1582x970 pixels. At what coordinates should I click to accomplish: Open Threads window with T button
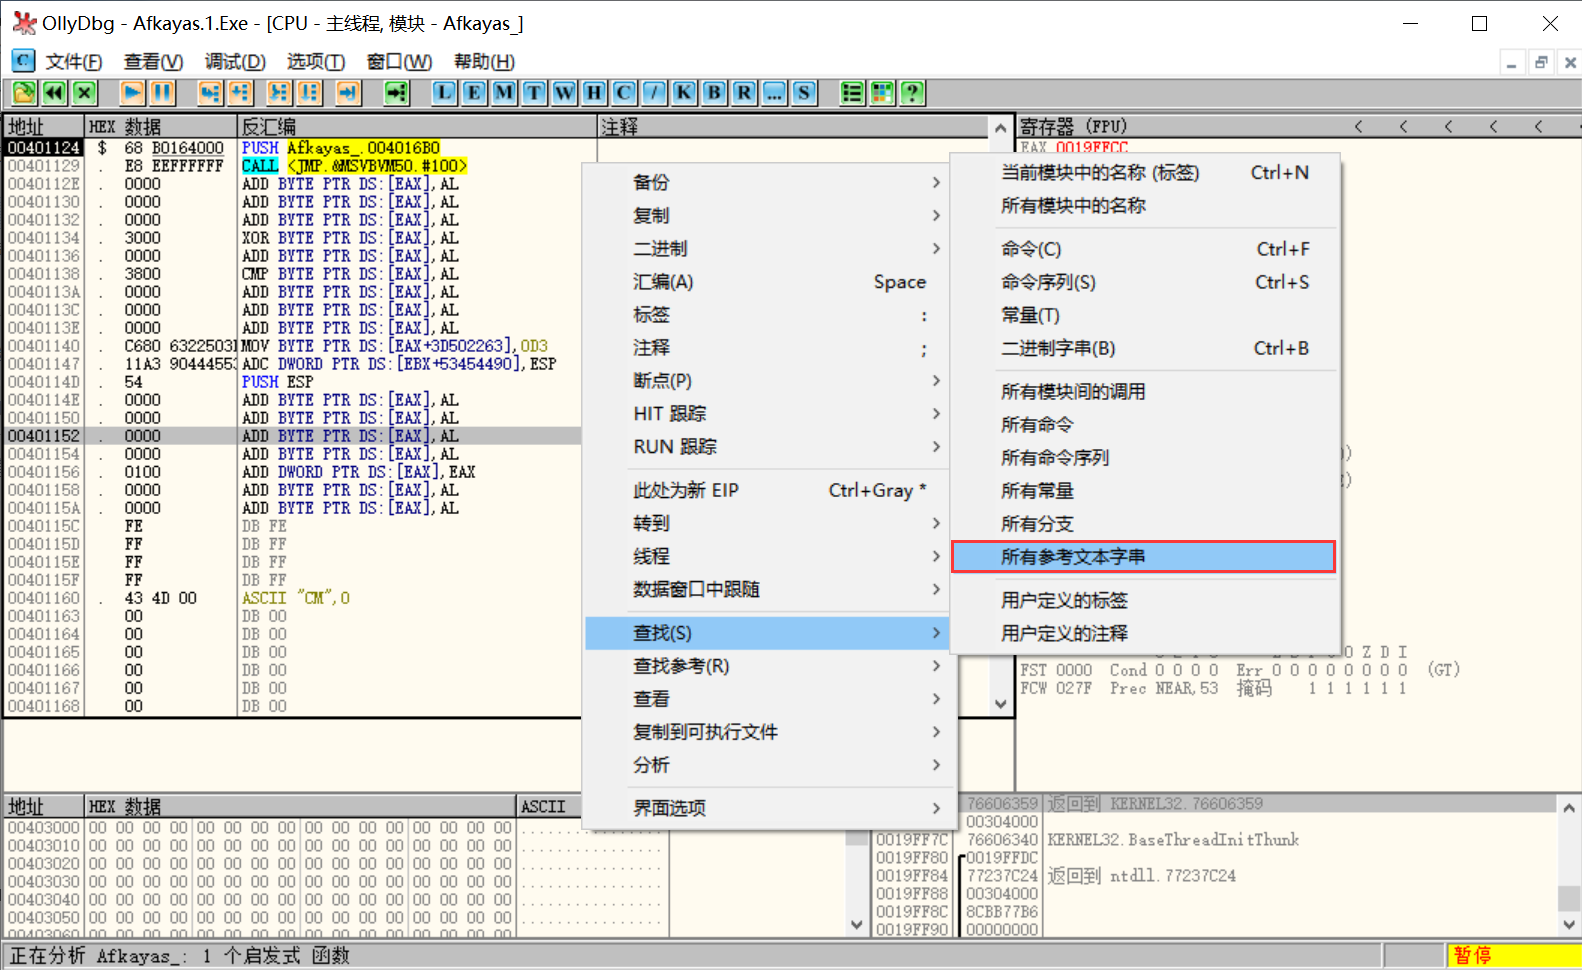click(x=534, y=93)
